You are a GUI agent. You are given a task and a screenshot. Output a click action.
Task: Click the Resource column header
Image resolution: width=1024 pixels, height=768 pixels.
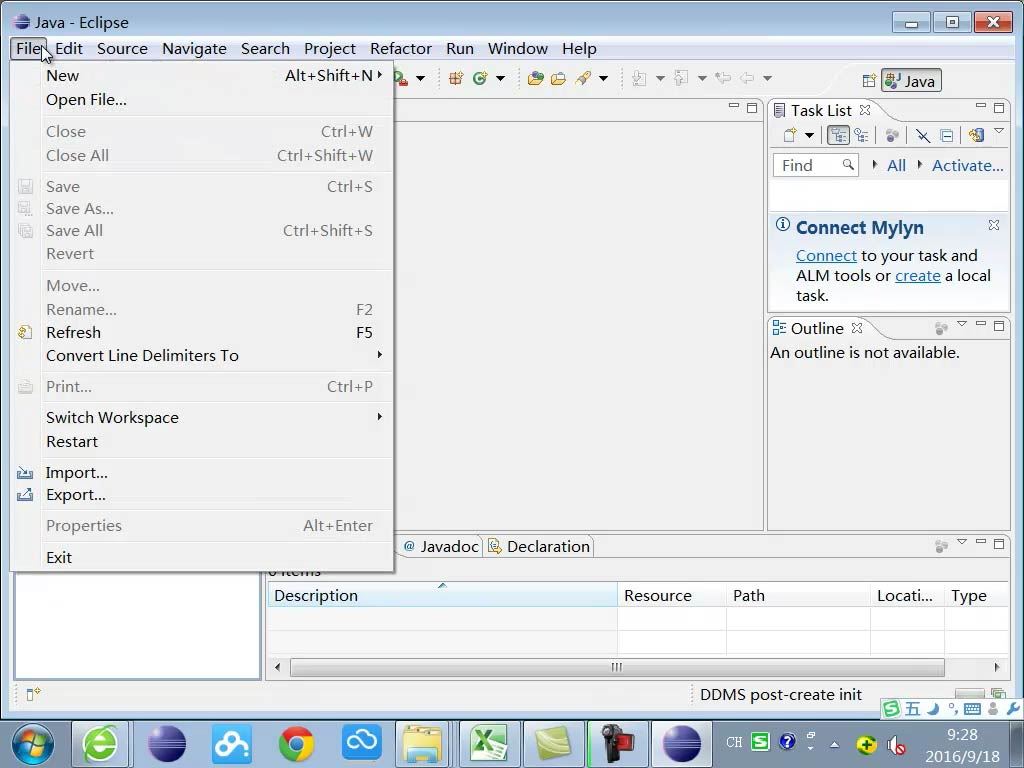click(x=671, y=596)
